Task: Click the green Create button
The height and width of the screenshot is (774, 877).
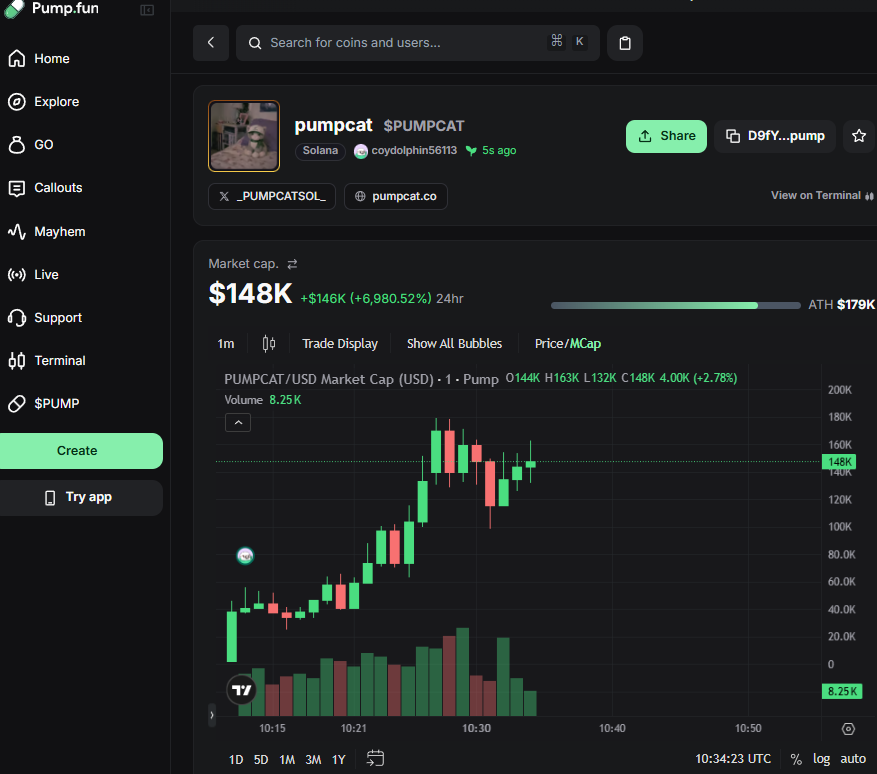Action: [x=77, y=451]
